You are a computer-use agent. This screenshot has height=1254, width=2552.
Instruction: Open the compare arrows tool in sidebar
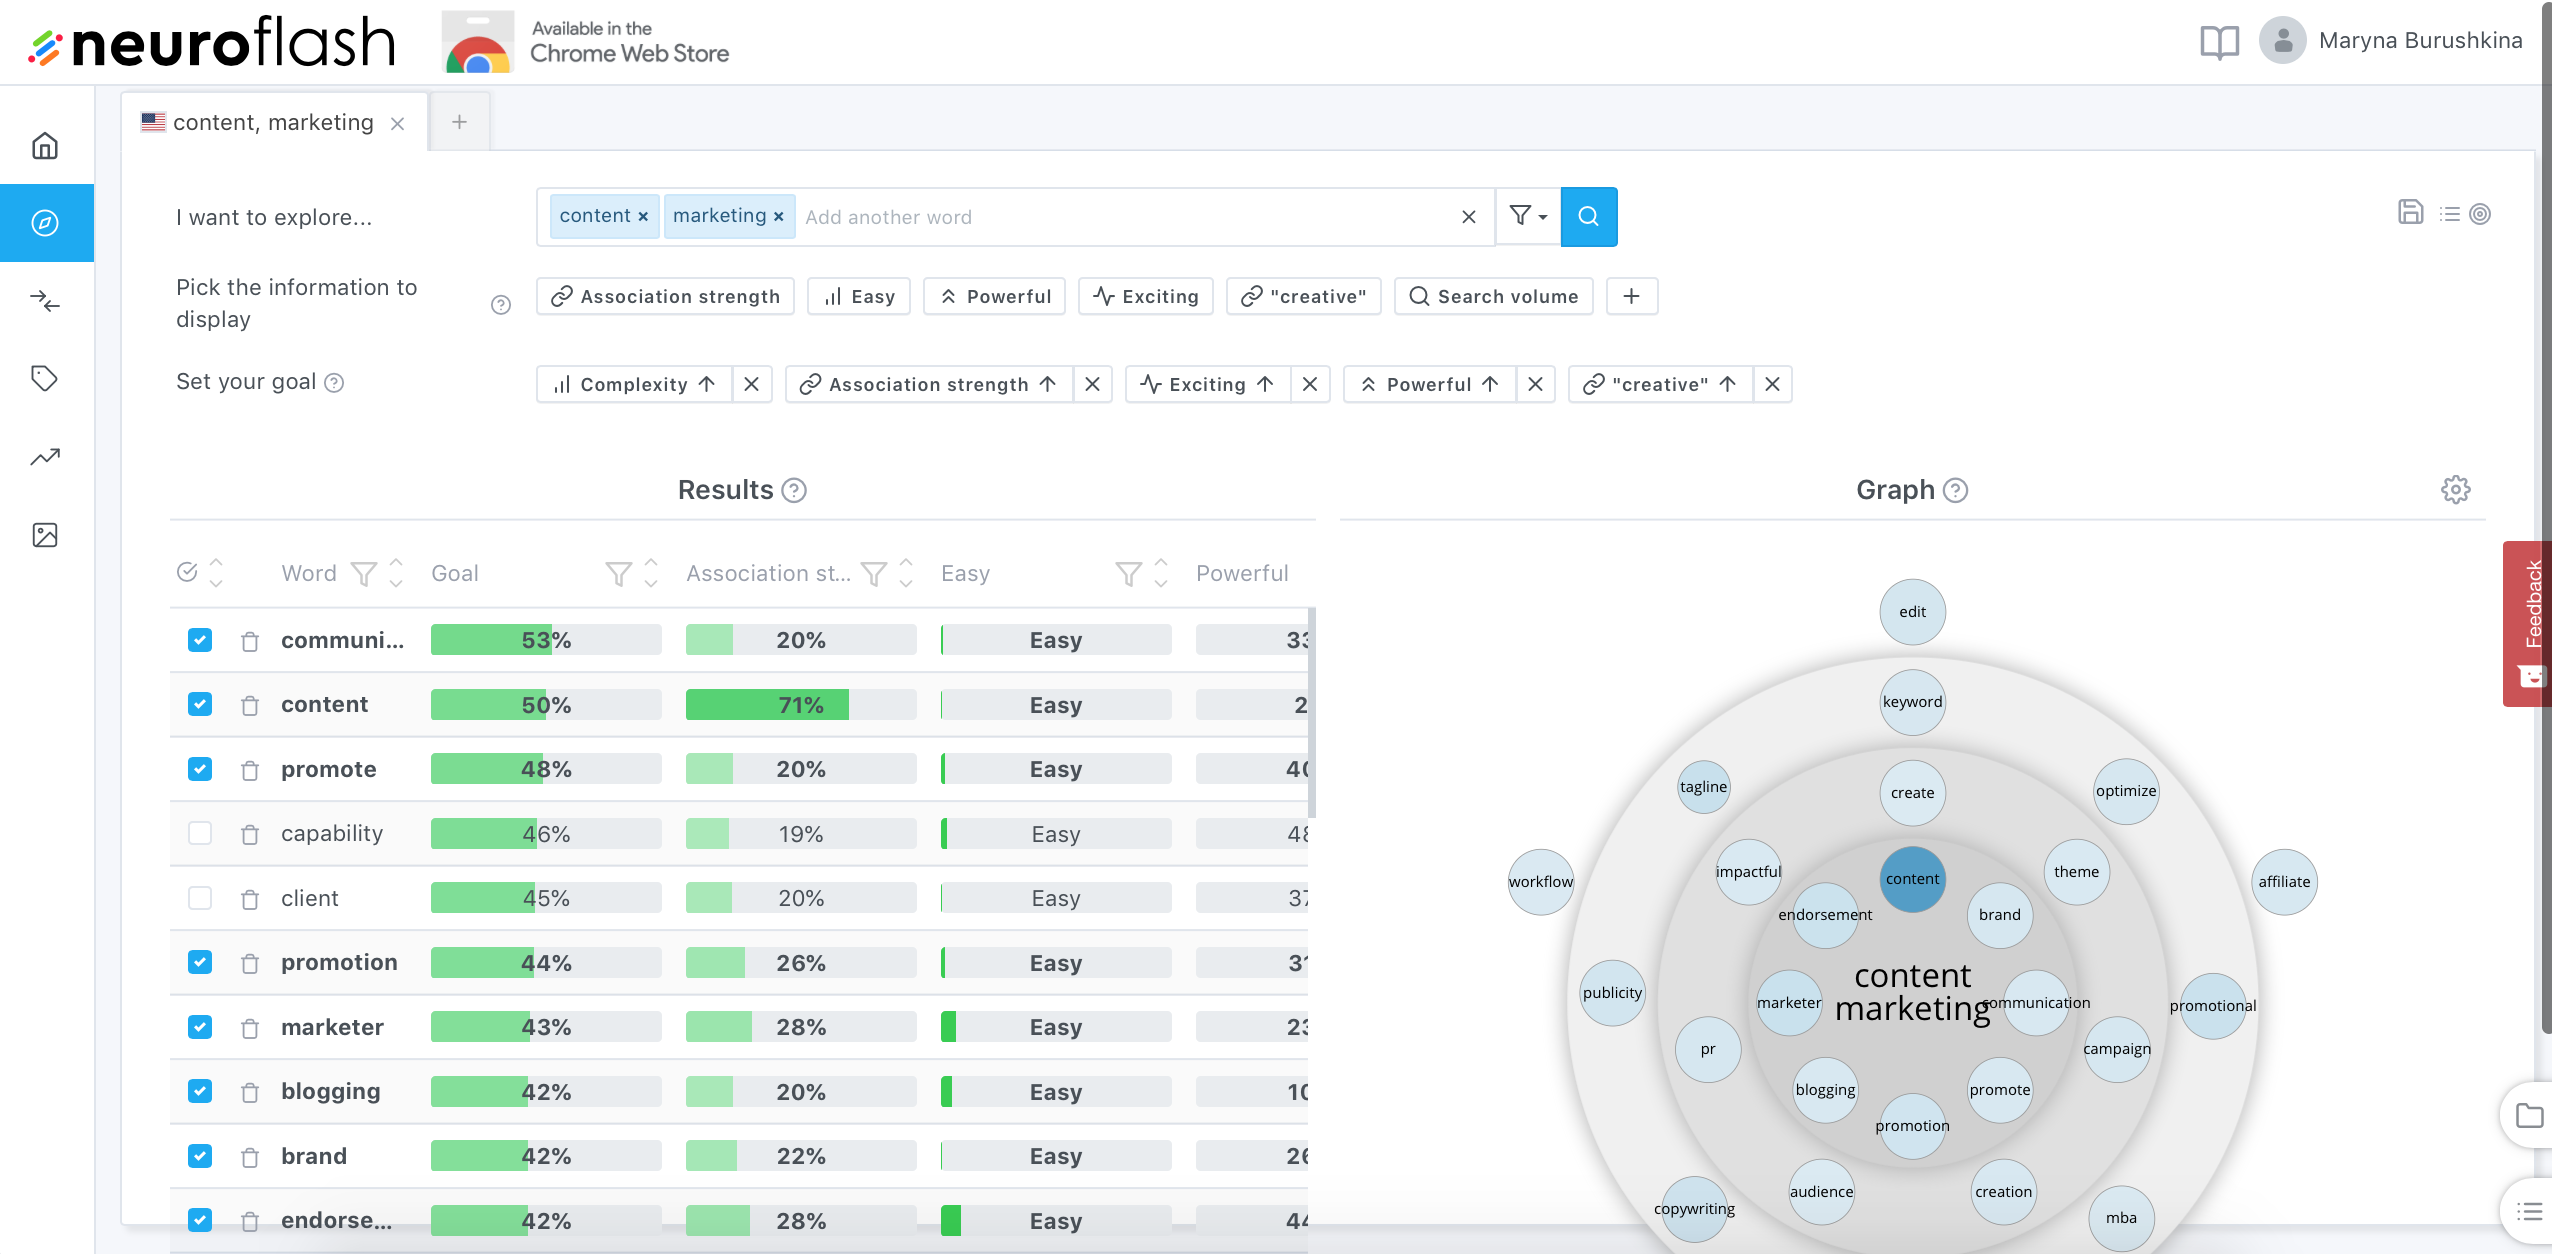tap(45, 301)
